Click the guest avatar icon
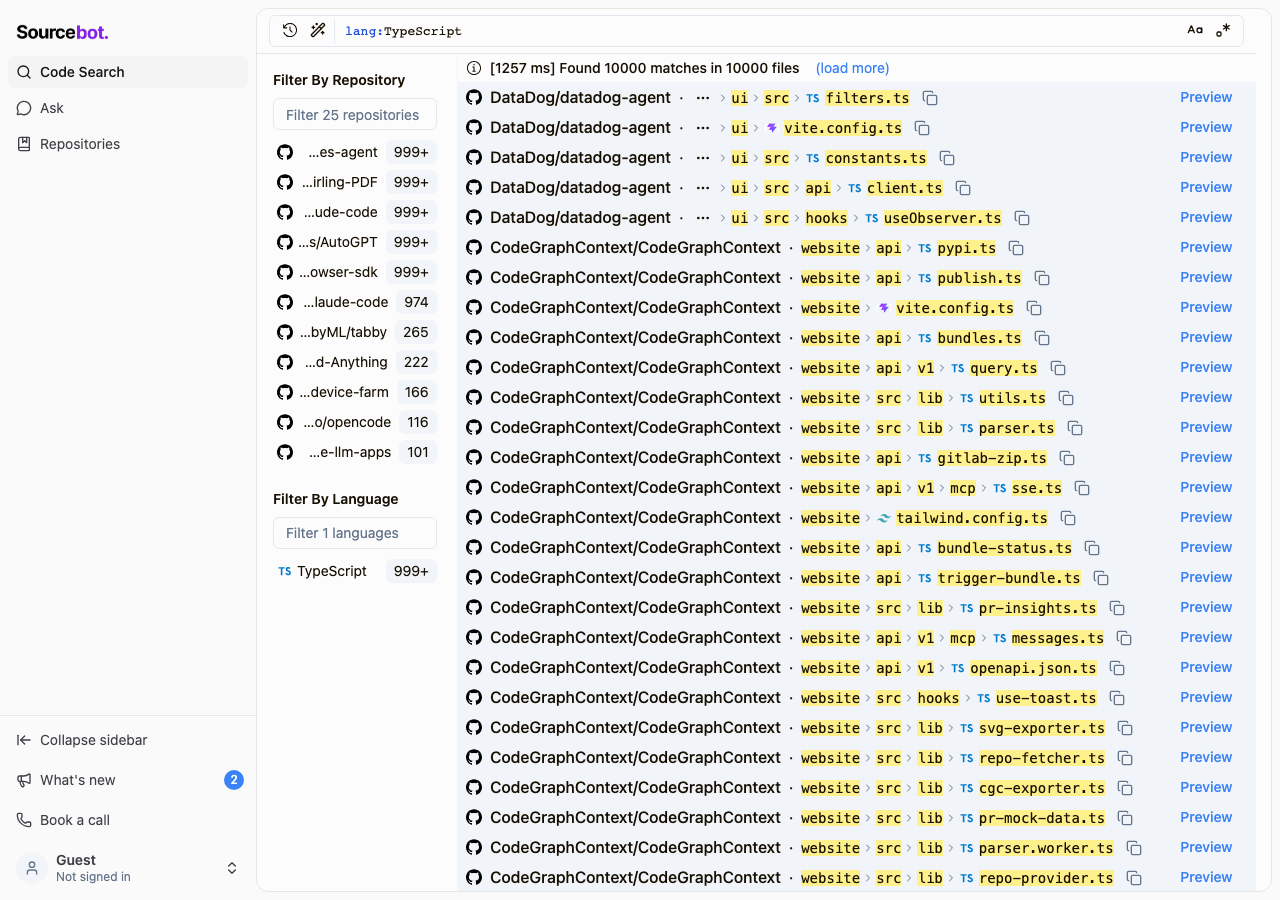 point(32,868)
